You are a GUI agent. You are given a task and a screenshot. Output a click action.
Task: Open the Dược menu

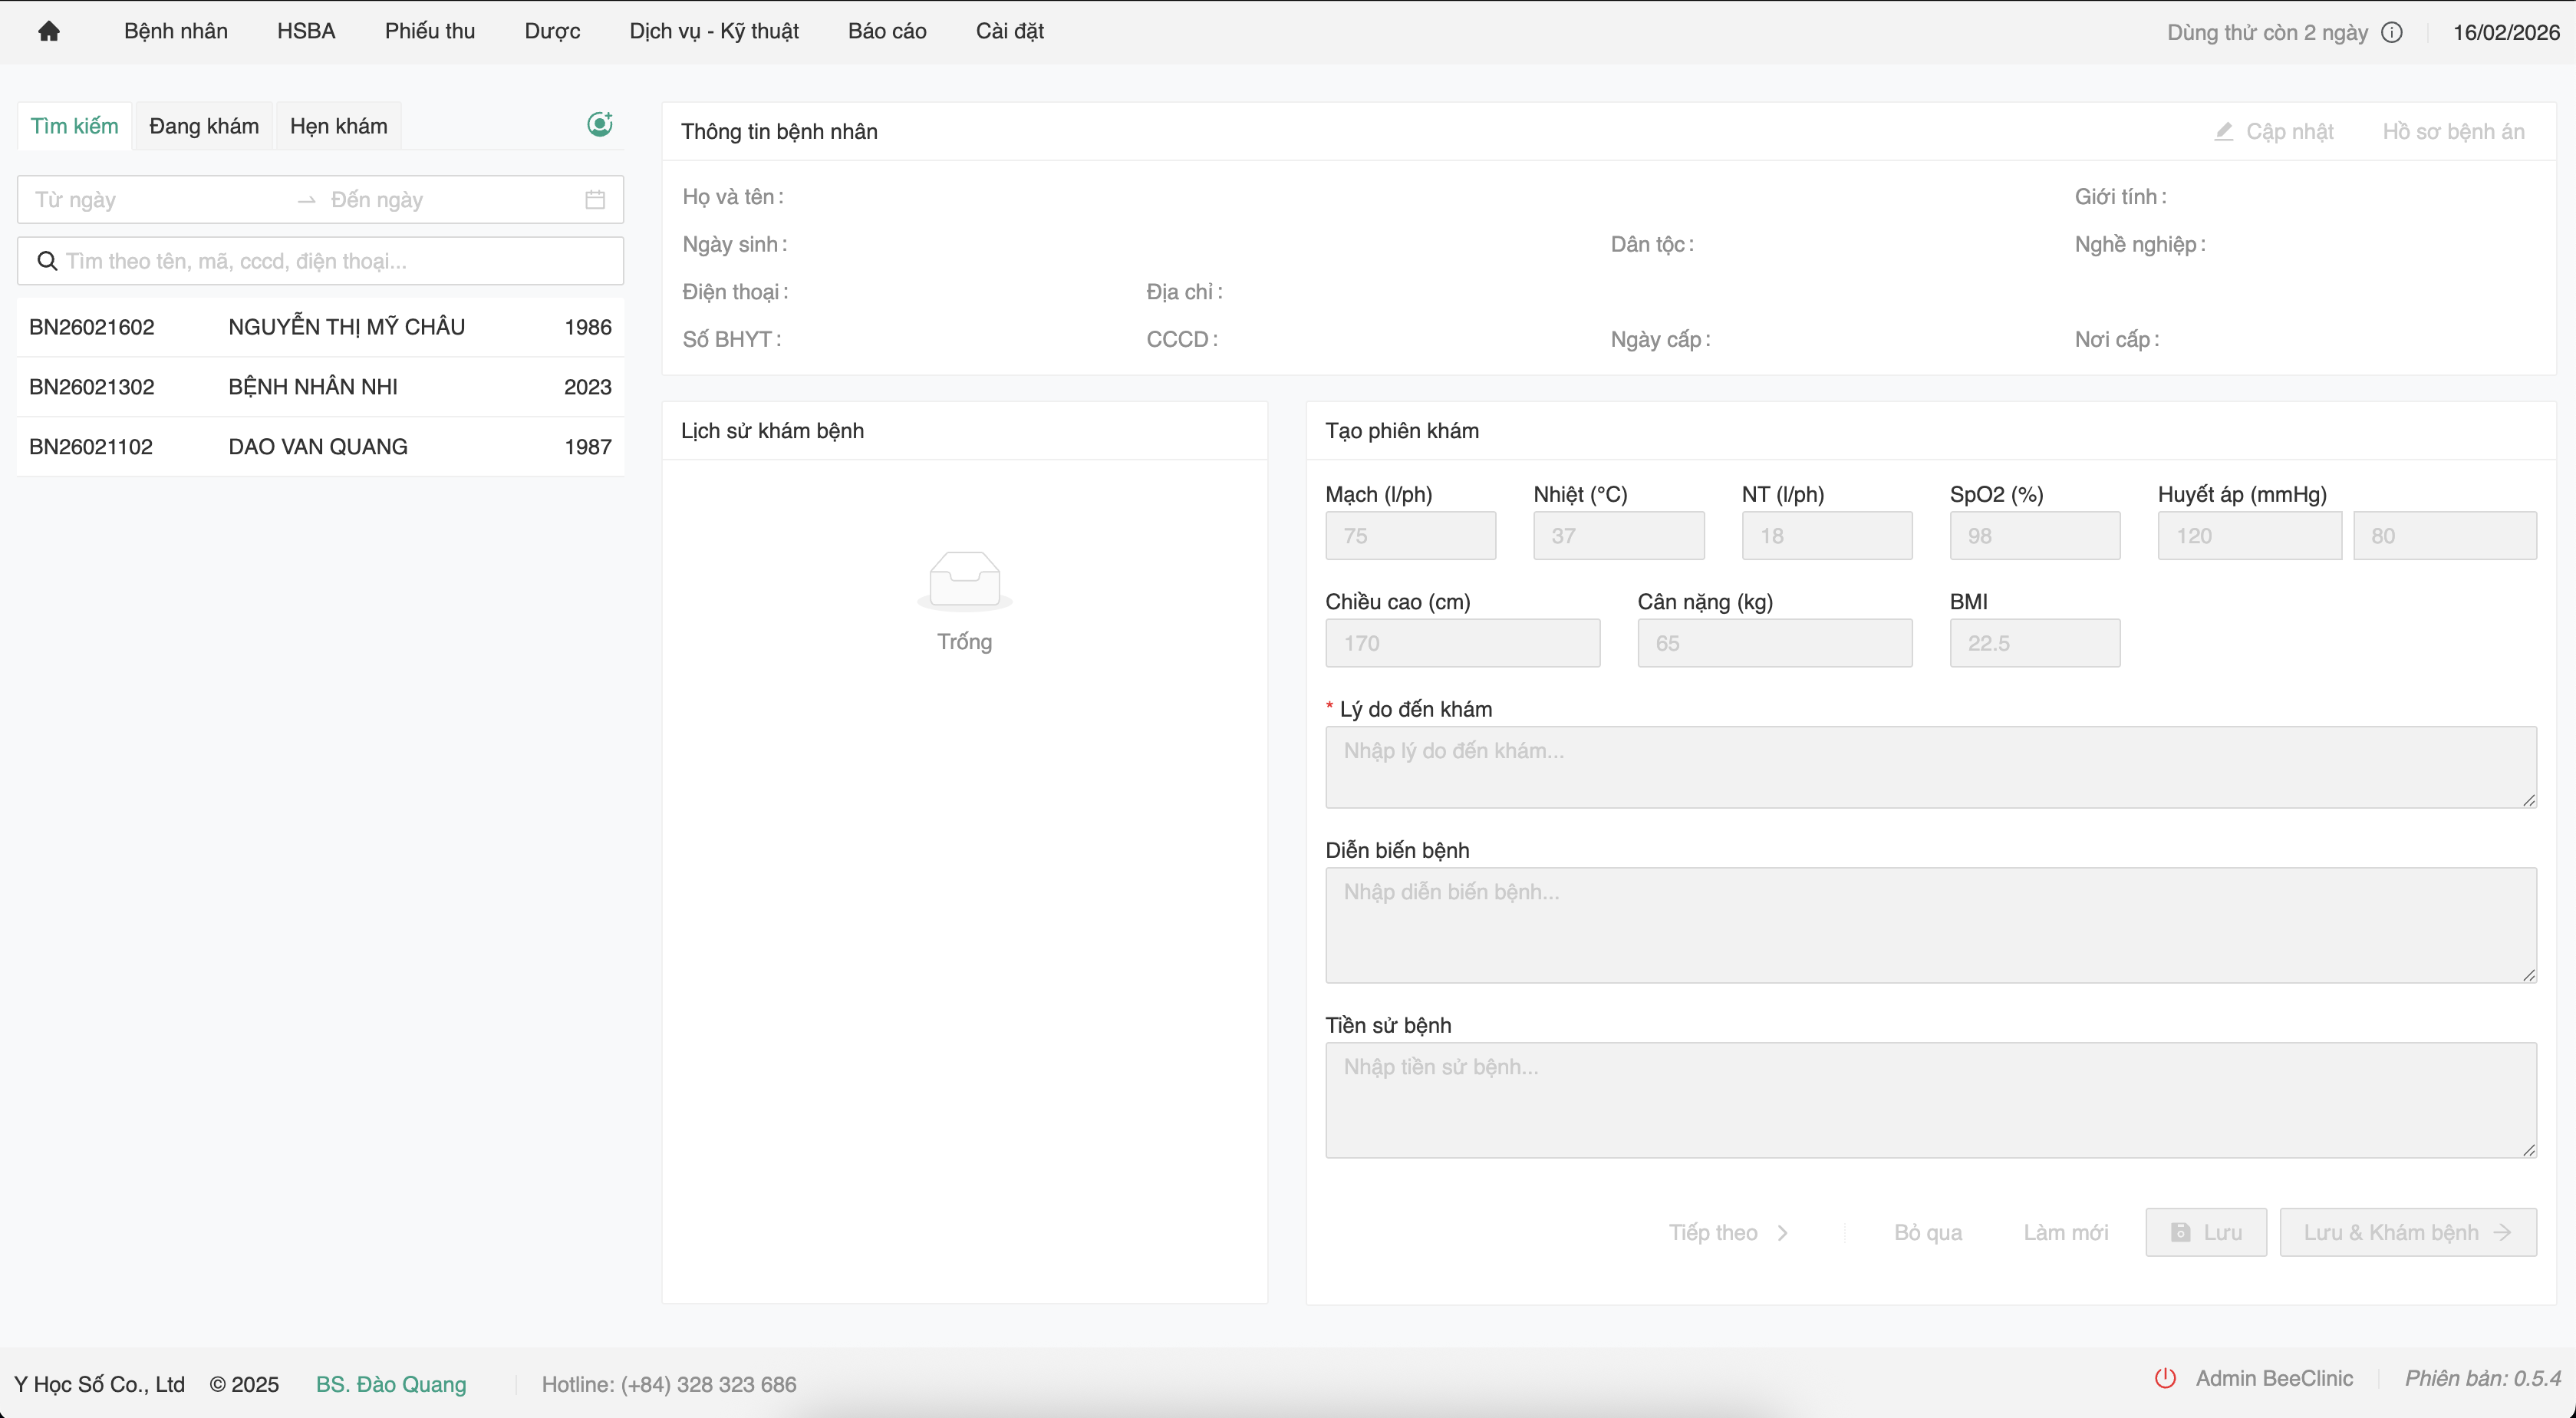click(552, 31)
